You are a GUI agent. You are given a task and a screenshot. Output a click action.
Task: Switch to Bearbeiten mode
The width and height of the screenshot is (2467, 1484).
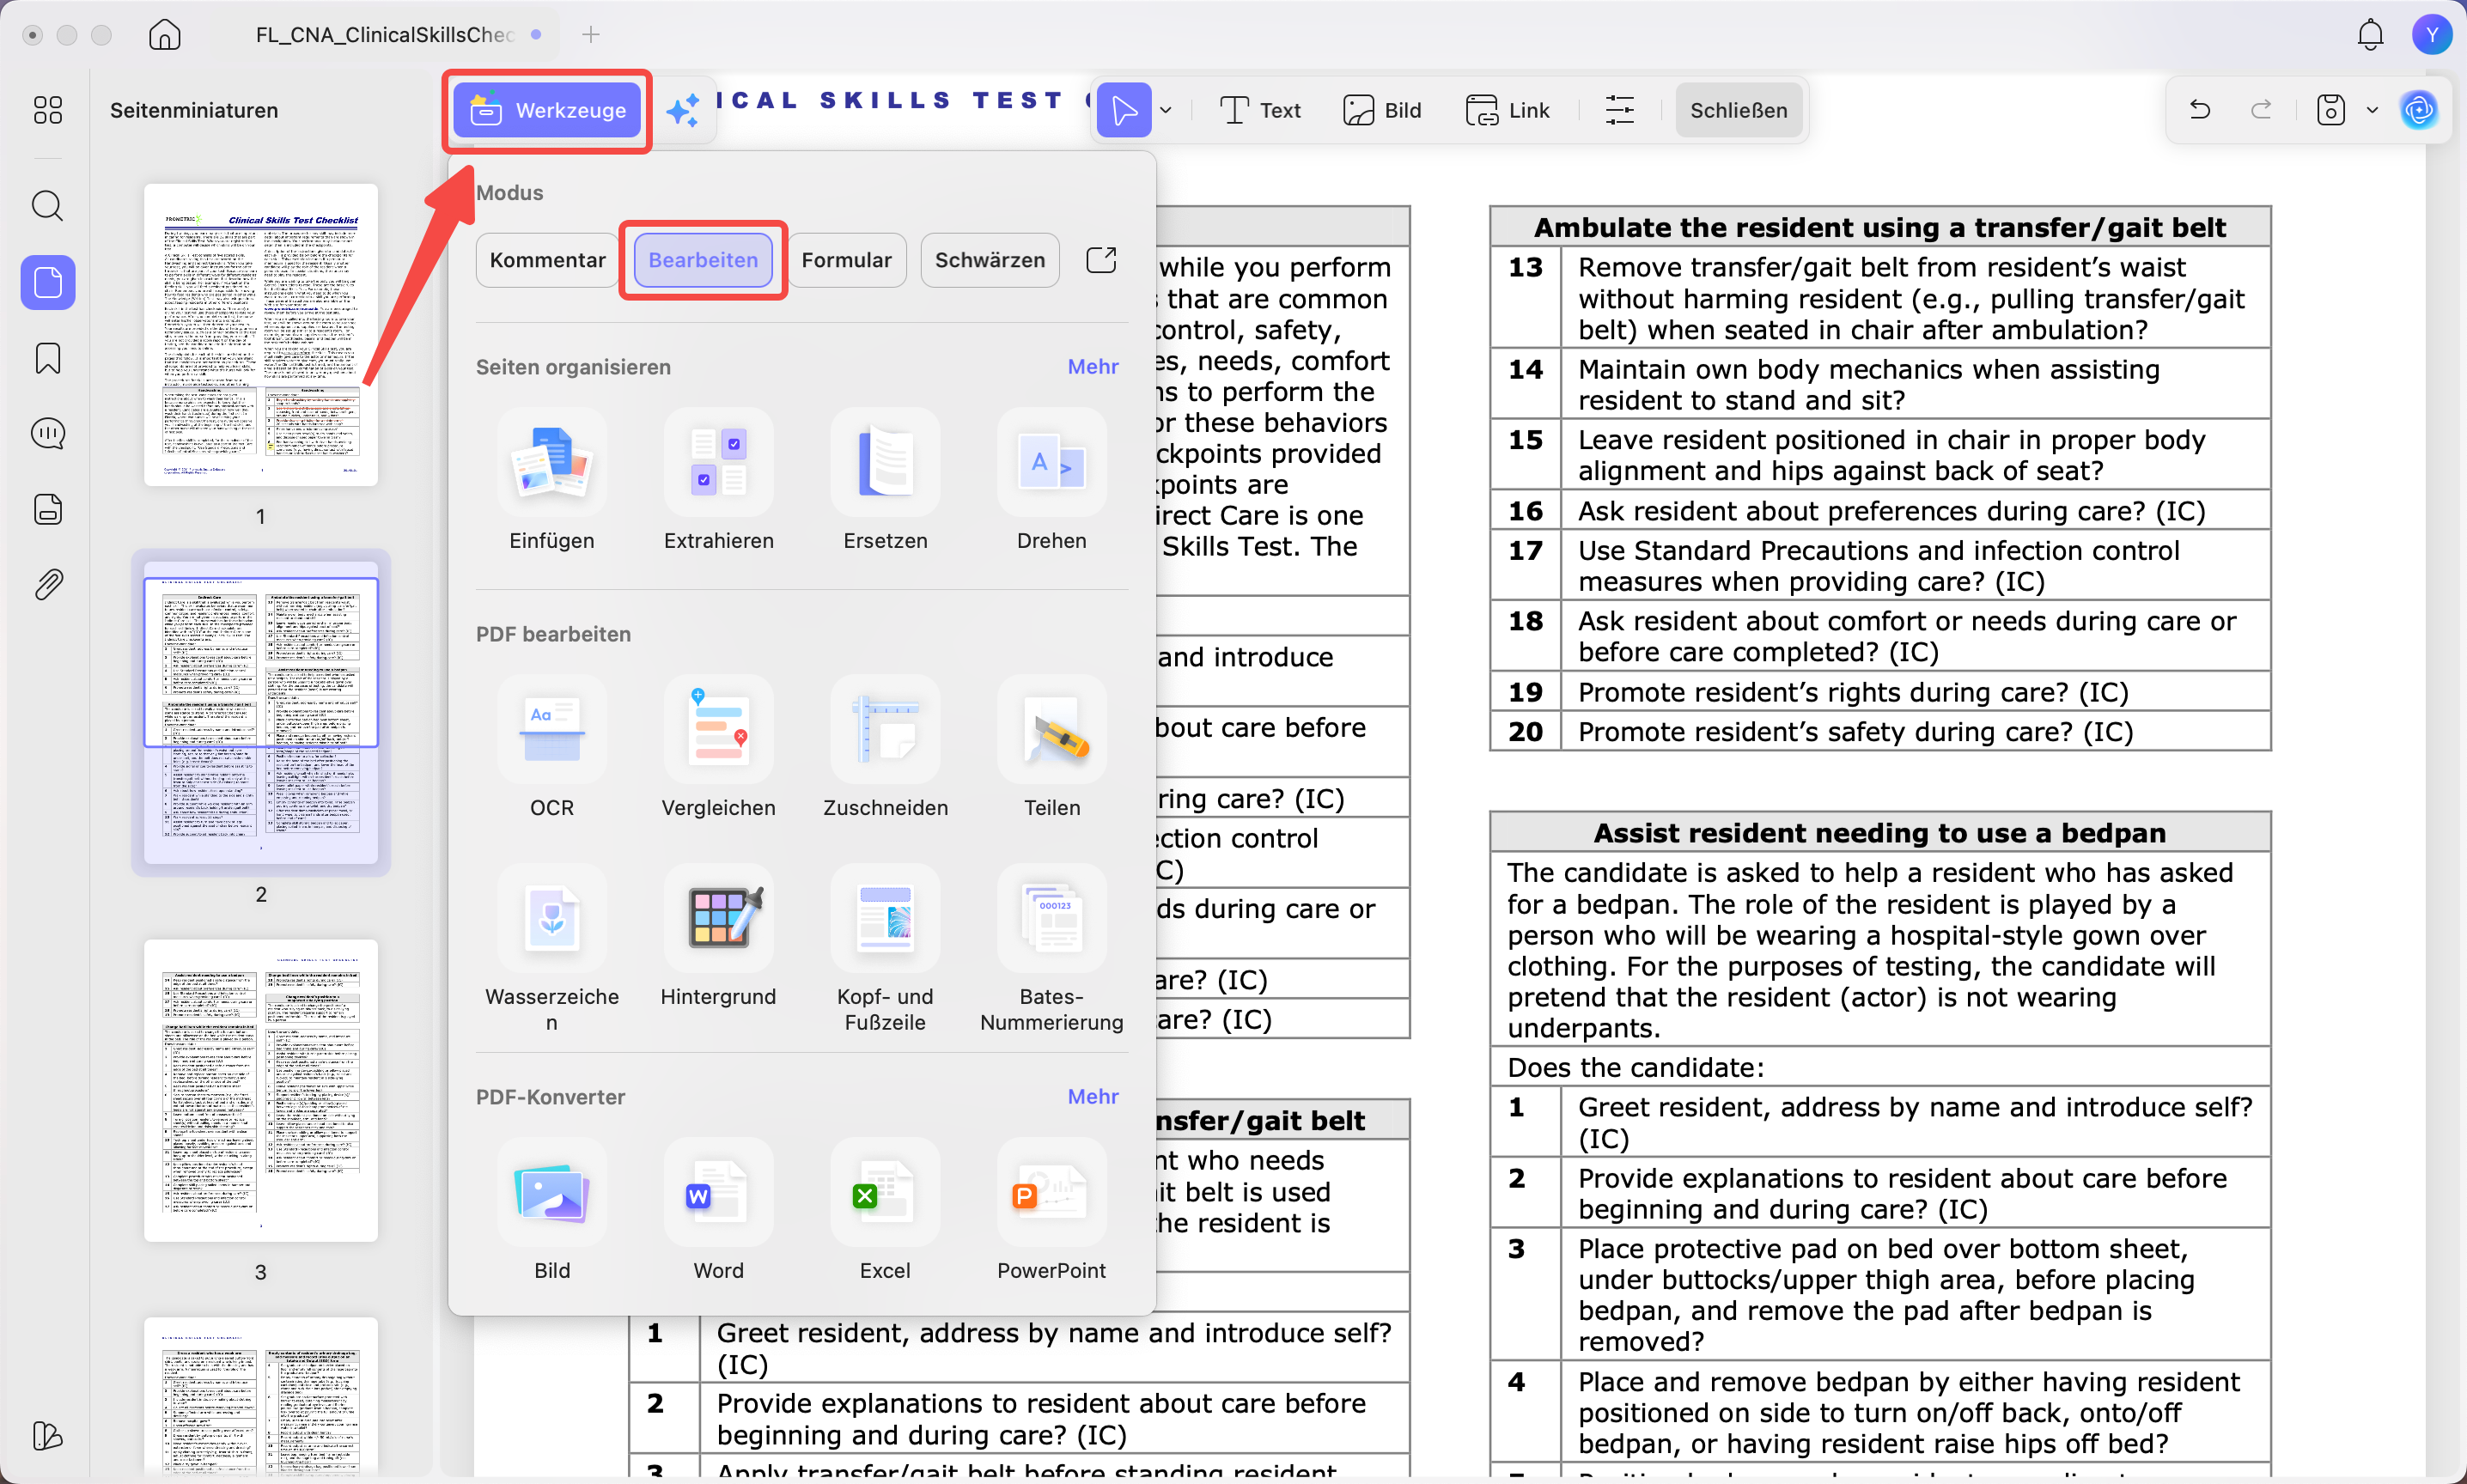703,260
